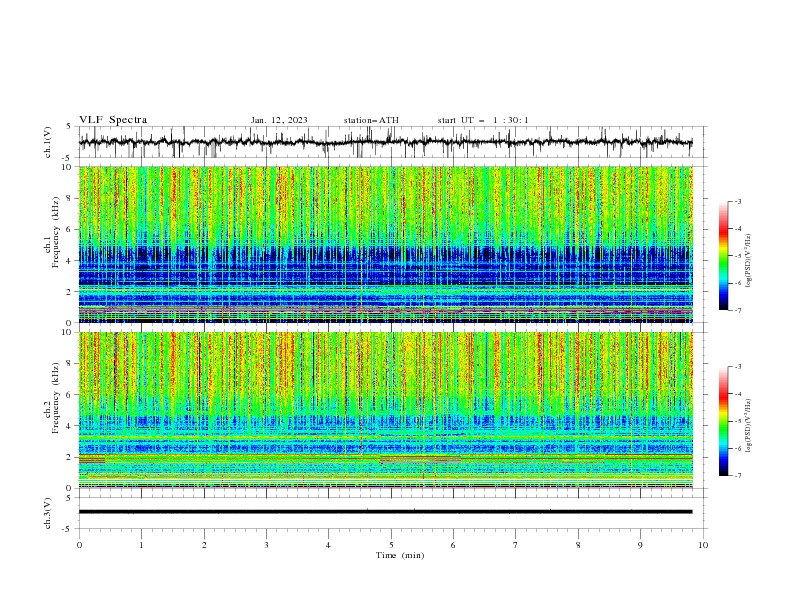Click the ch.1 "Frequency (kHz)" axis label

(55, 233)
